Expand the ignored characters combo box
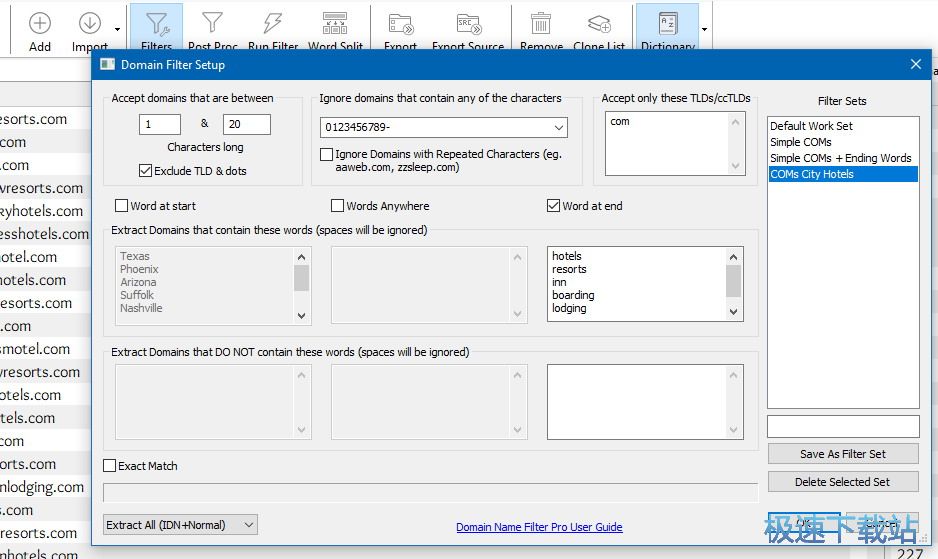The width and height of the screenshot is (938, 559). pos(558,128)
